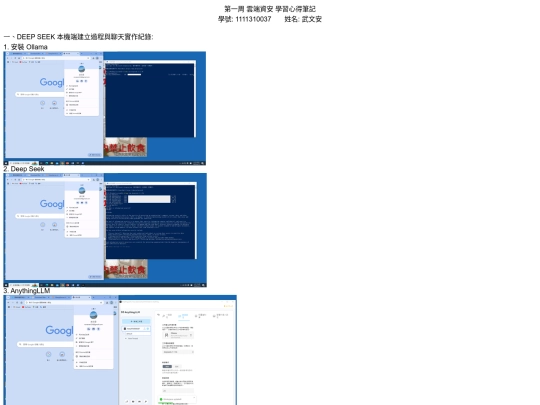Select the name text 姓名: 武文安
The image size is (540, 405).
(303, 19)
